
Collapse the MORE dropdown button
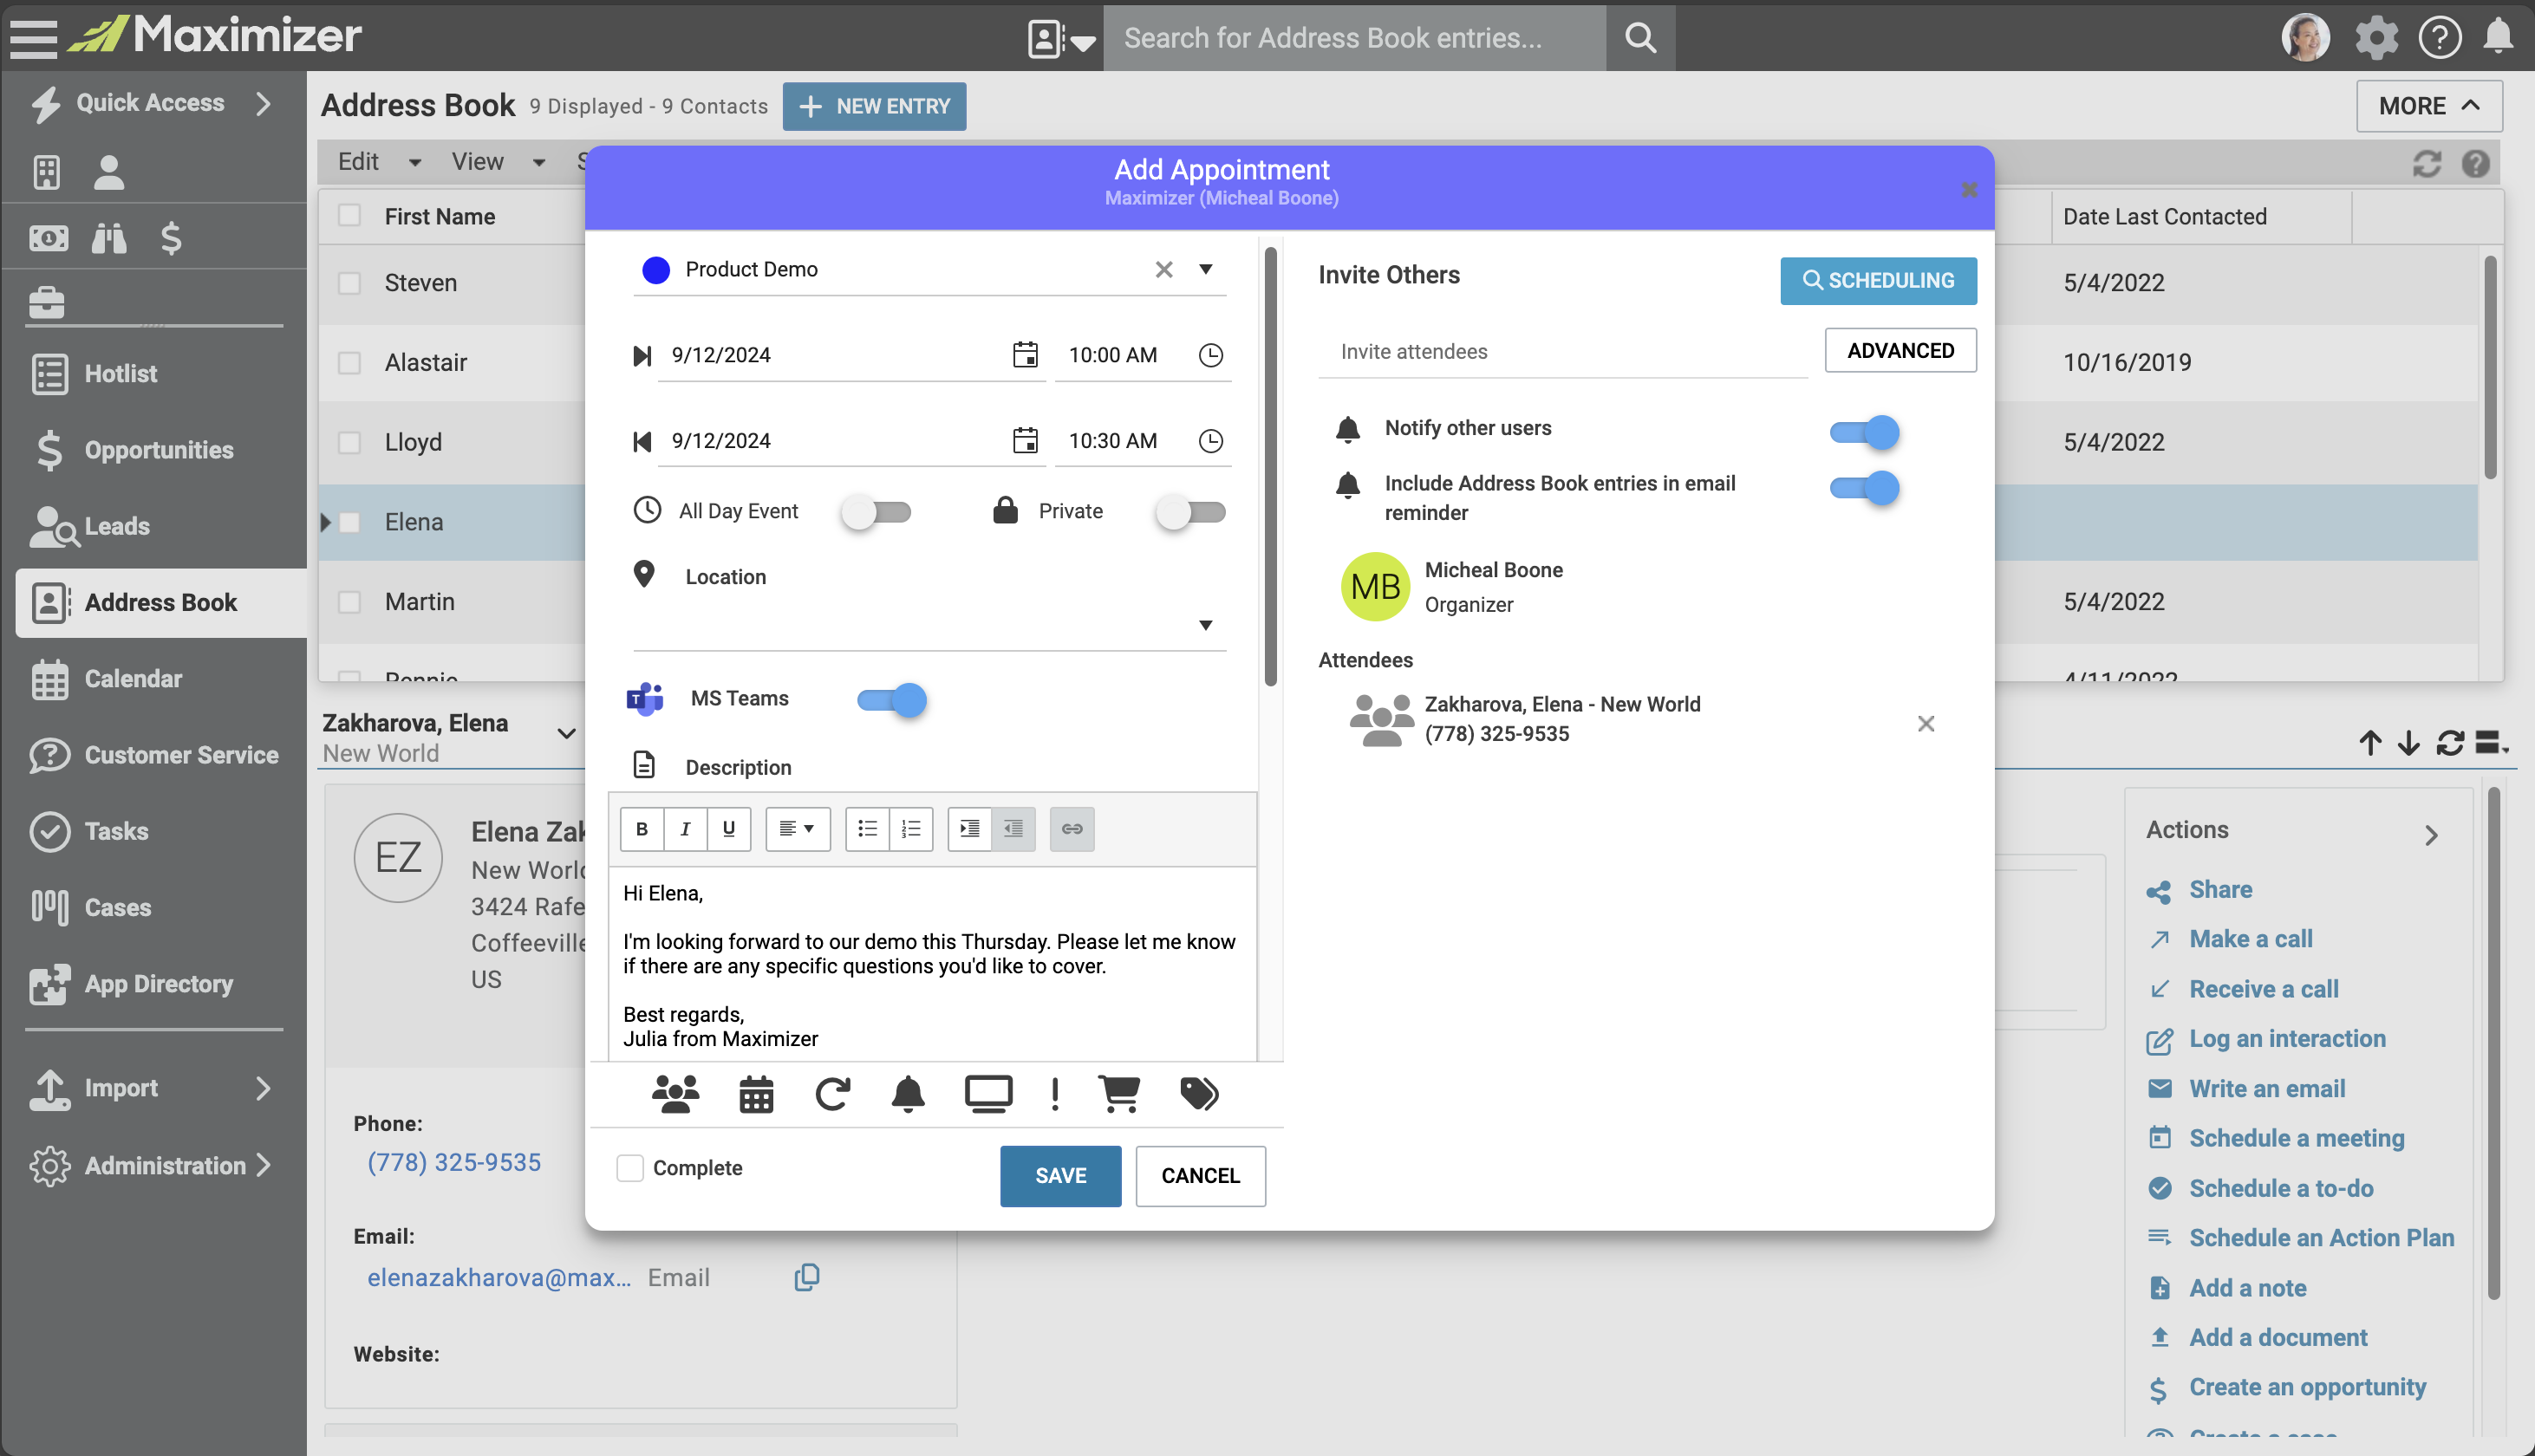(x=2429, y=106)
